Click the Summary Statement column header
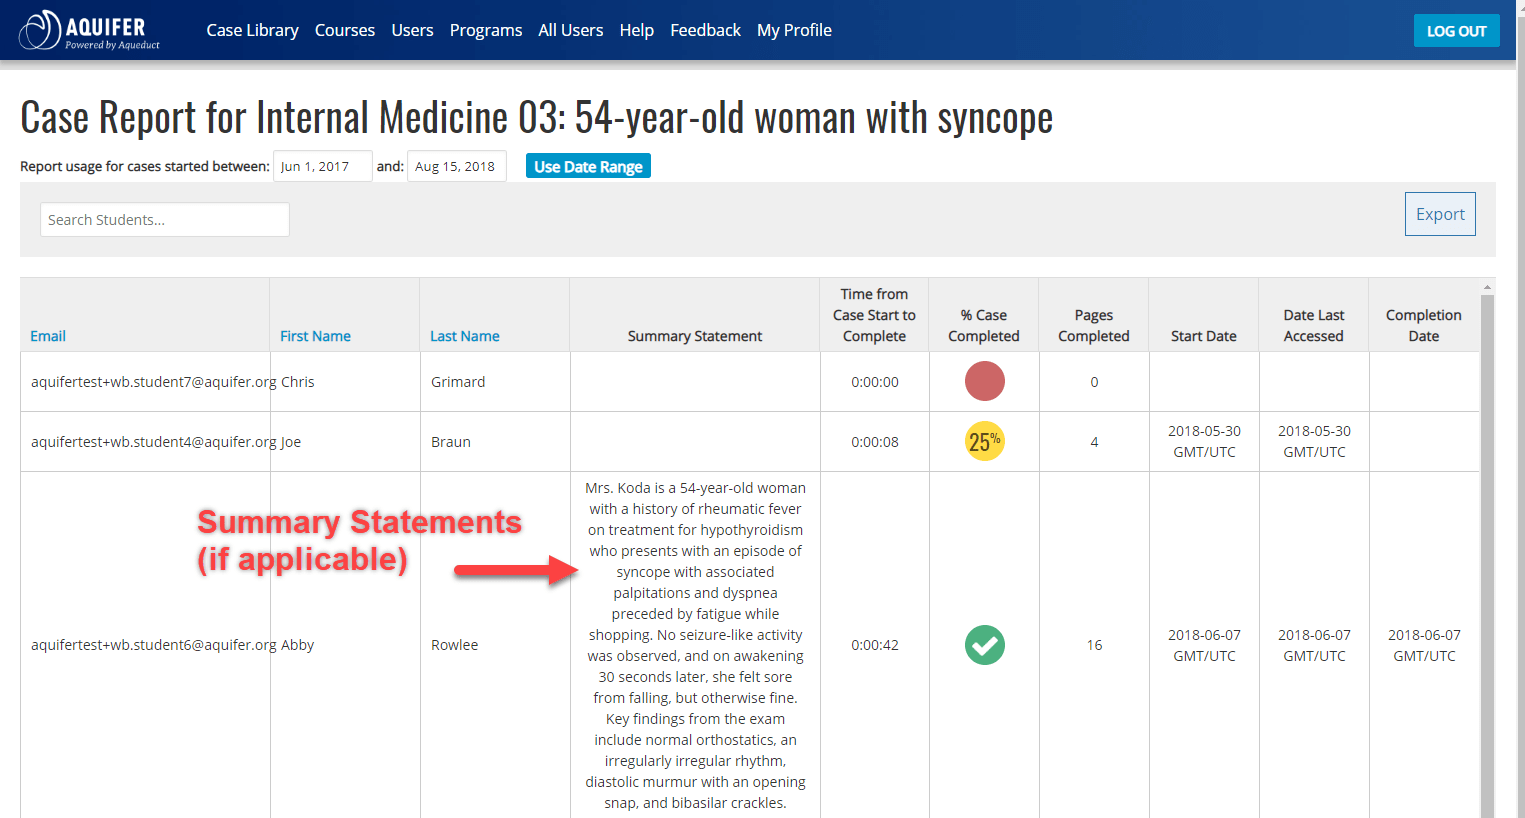Screen dimensions: 1525x818 tap(695, 336)
